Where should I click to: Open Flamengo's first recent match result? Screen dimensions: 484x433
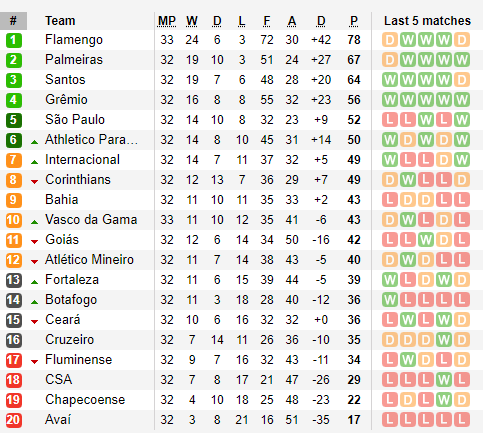pos(390,40)
